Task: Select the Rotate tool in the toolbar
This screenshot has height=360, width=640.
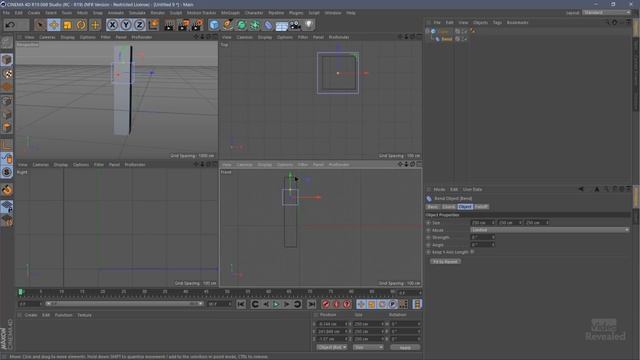Action: click(81, 25)
